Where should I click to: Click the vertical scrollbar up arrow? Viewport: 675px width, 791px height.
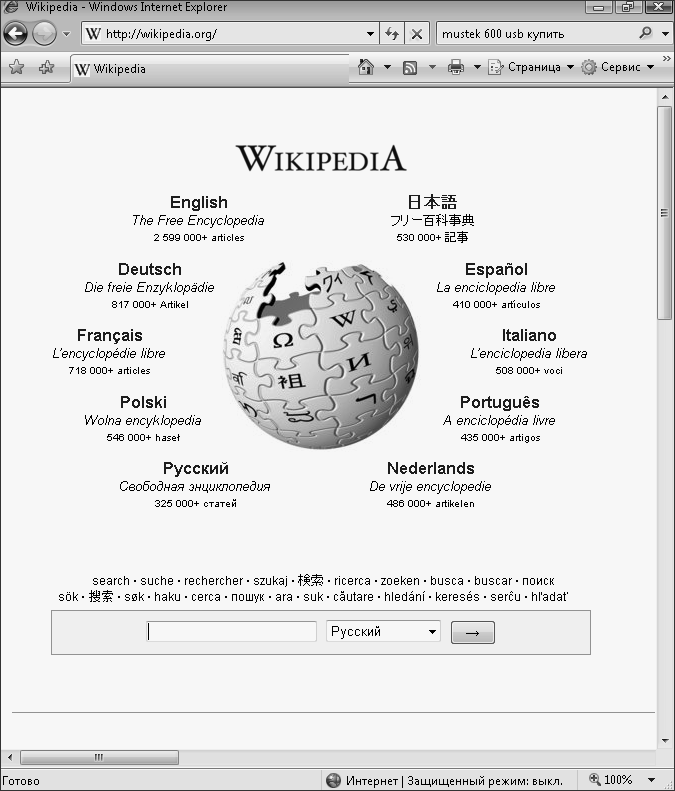click(665, 97)
